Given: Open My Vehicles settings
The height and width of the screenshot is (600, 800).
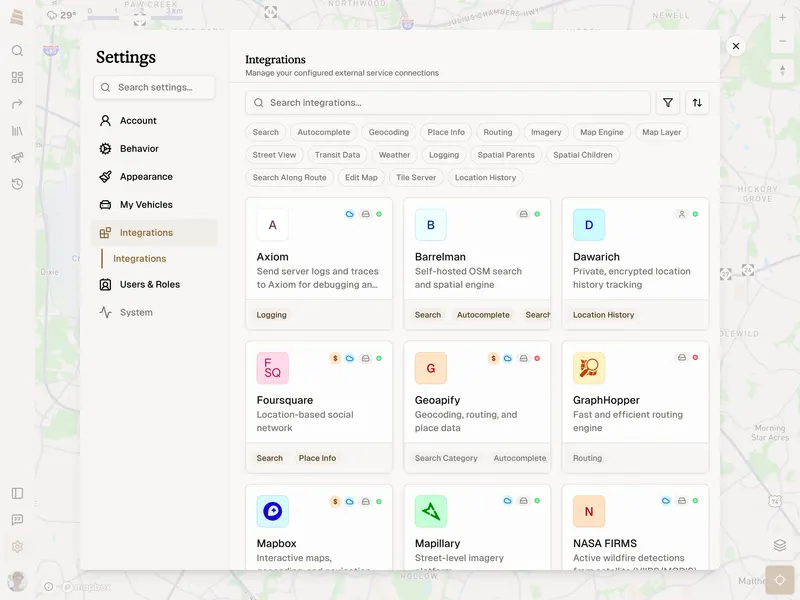Looking at the screenshot, I should pos(155,205).
